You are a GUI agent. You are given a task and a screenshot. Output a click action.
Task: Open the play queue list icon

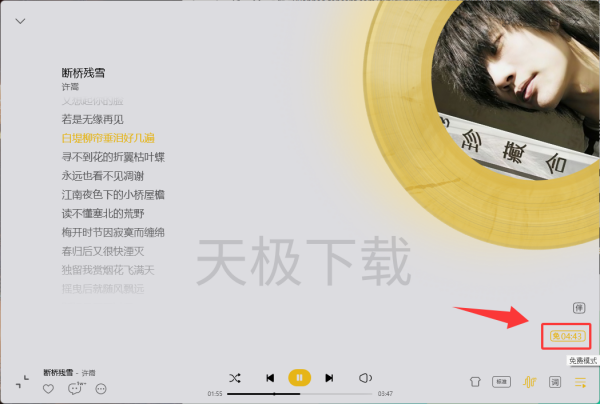[580, 382]
